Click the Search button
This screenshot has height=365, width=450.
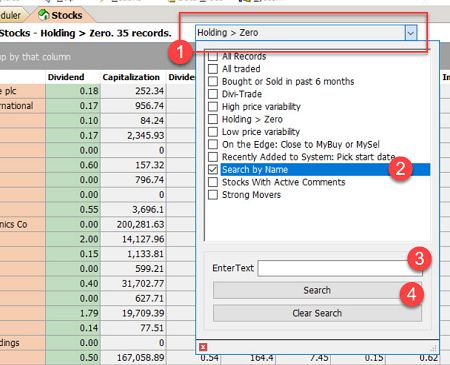pyautogui.click(x=317, y=290)
